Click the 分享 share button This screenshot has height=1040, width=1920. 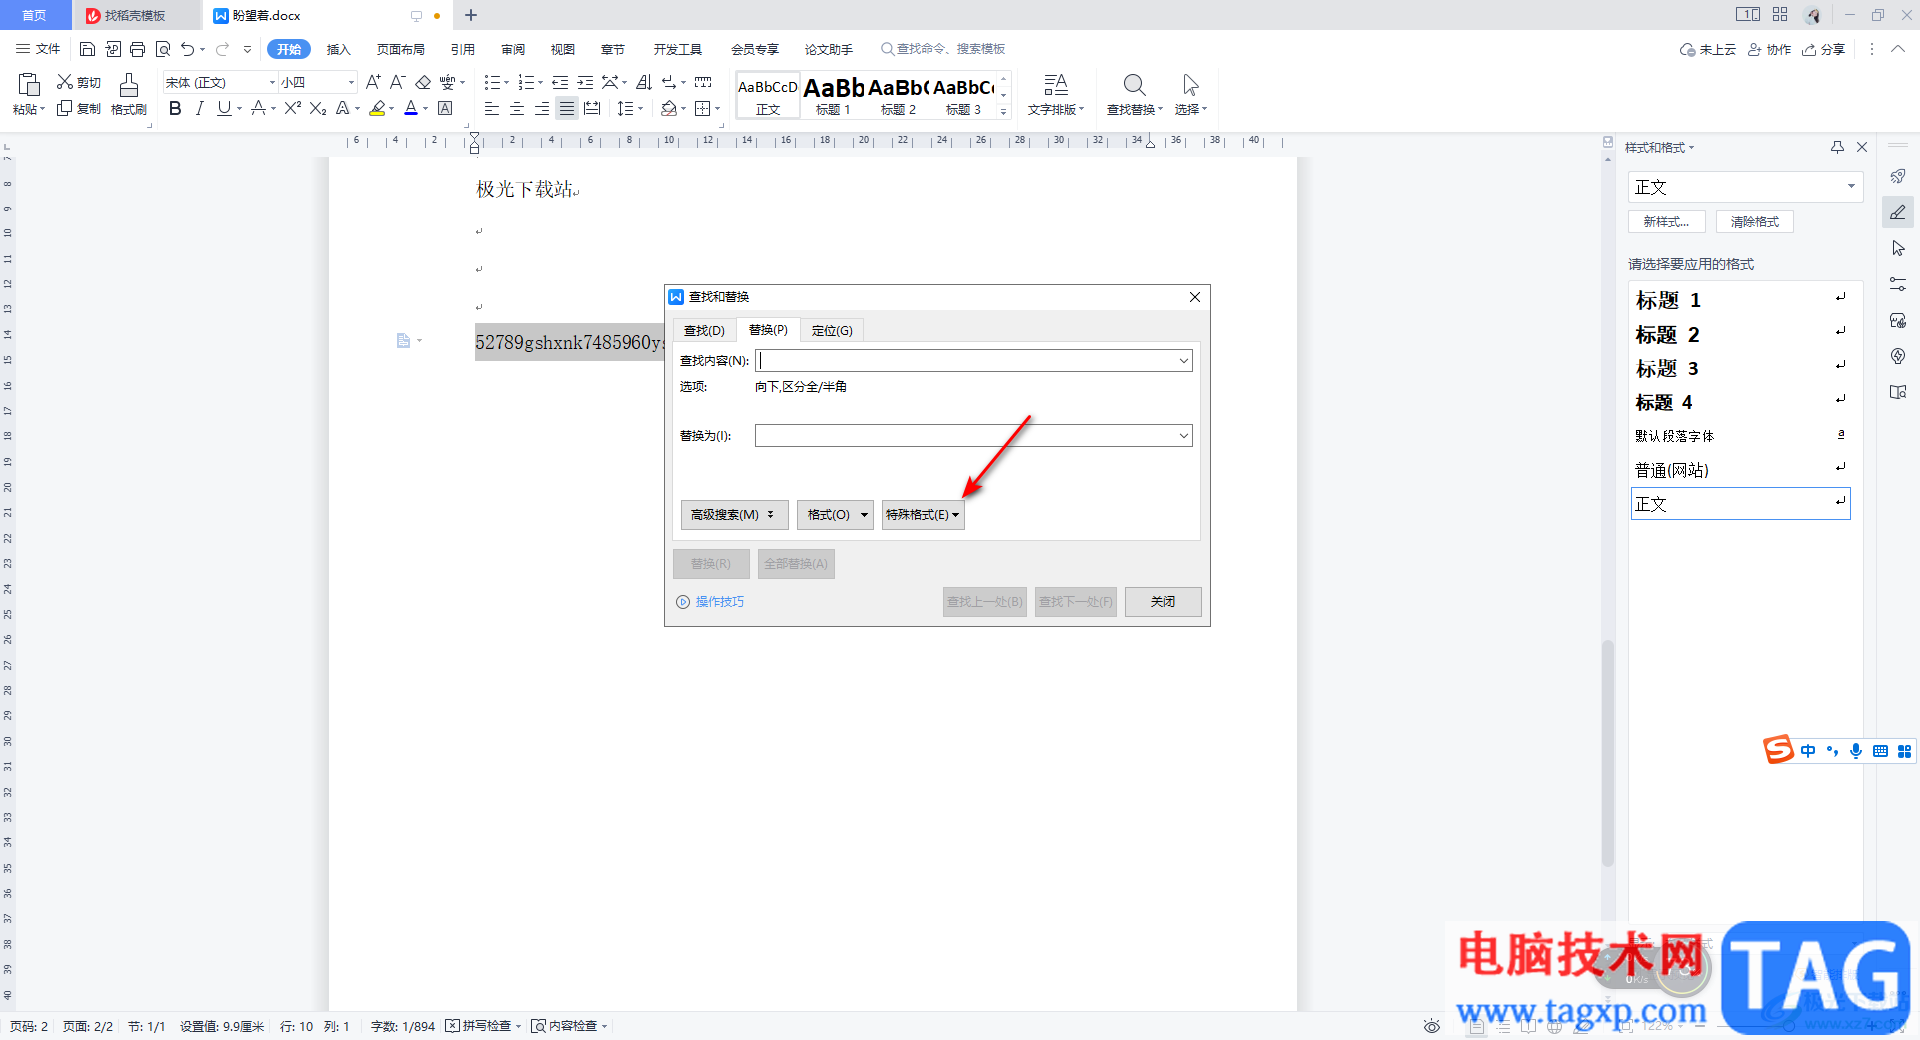(x=1823, y=49)
